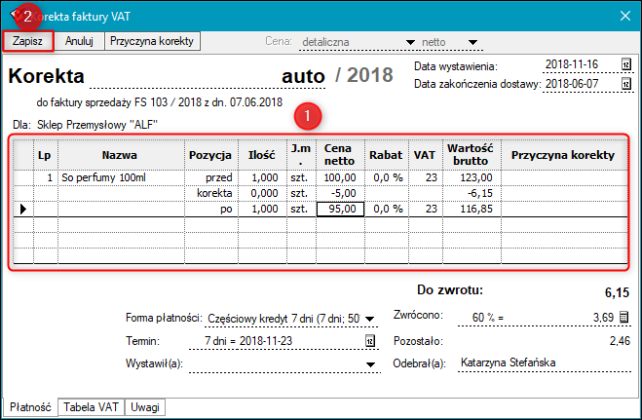
Task: Select the So perfumy 100ml item name cell
Action: tap(121, 178)
